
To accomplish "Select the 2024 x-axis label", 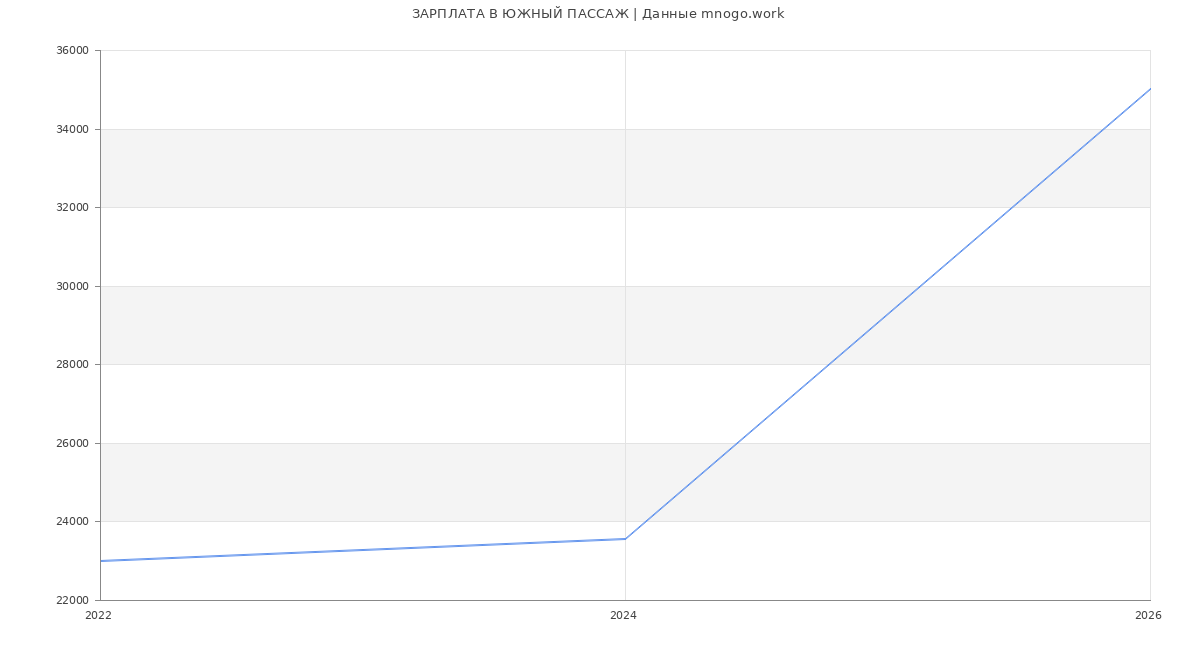I will [623, 616].
